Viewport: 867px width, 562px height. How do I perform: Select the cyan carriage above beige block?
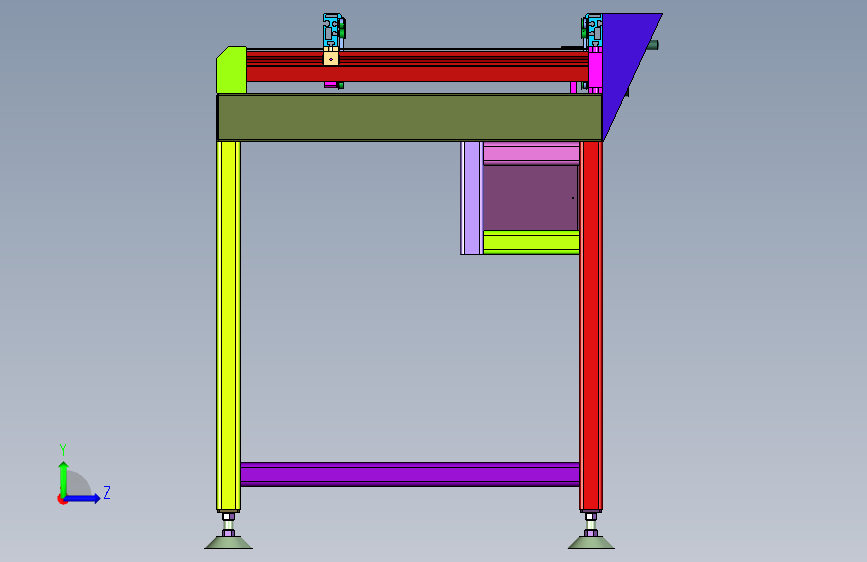point(332,31)
